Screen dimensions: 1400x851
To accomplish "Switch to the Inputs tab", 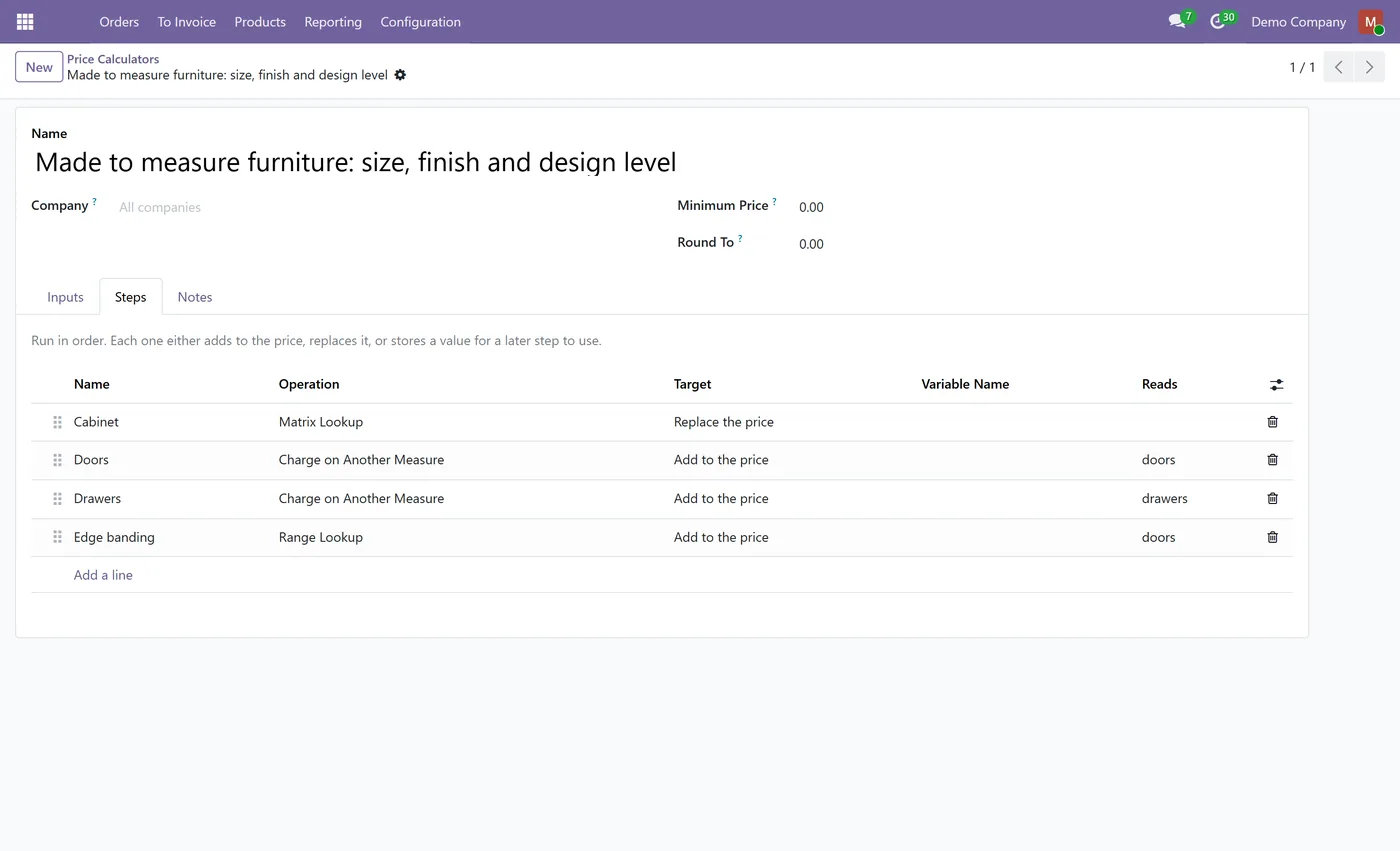I will coord(65,297).
